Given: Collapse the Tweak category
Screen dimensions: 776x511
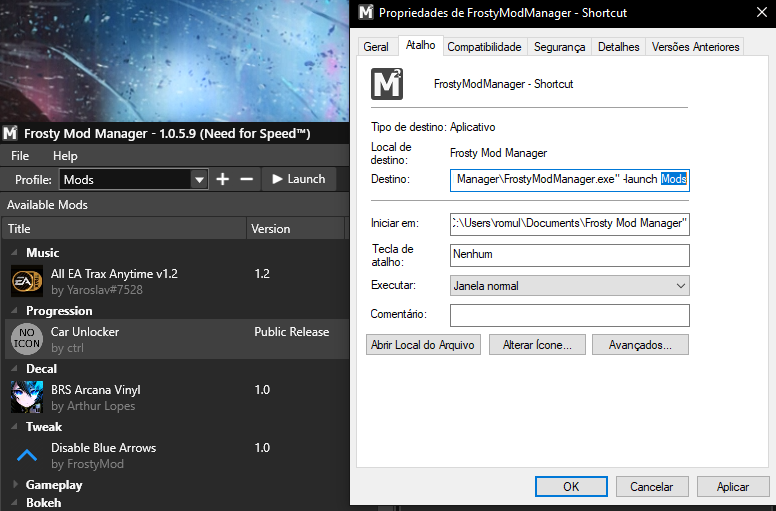Looking at the screenshot, I should click(x=14, y=426).
